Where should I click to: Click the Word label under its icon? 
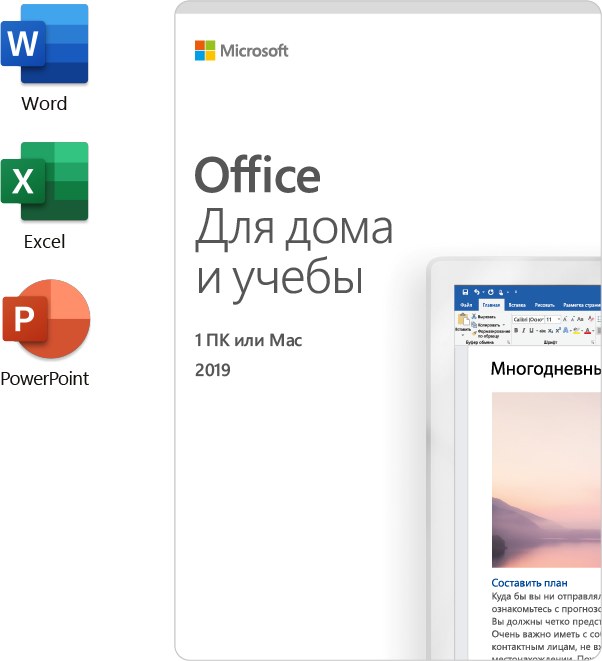point(44,104)
